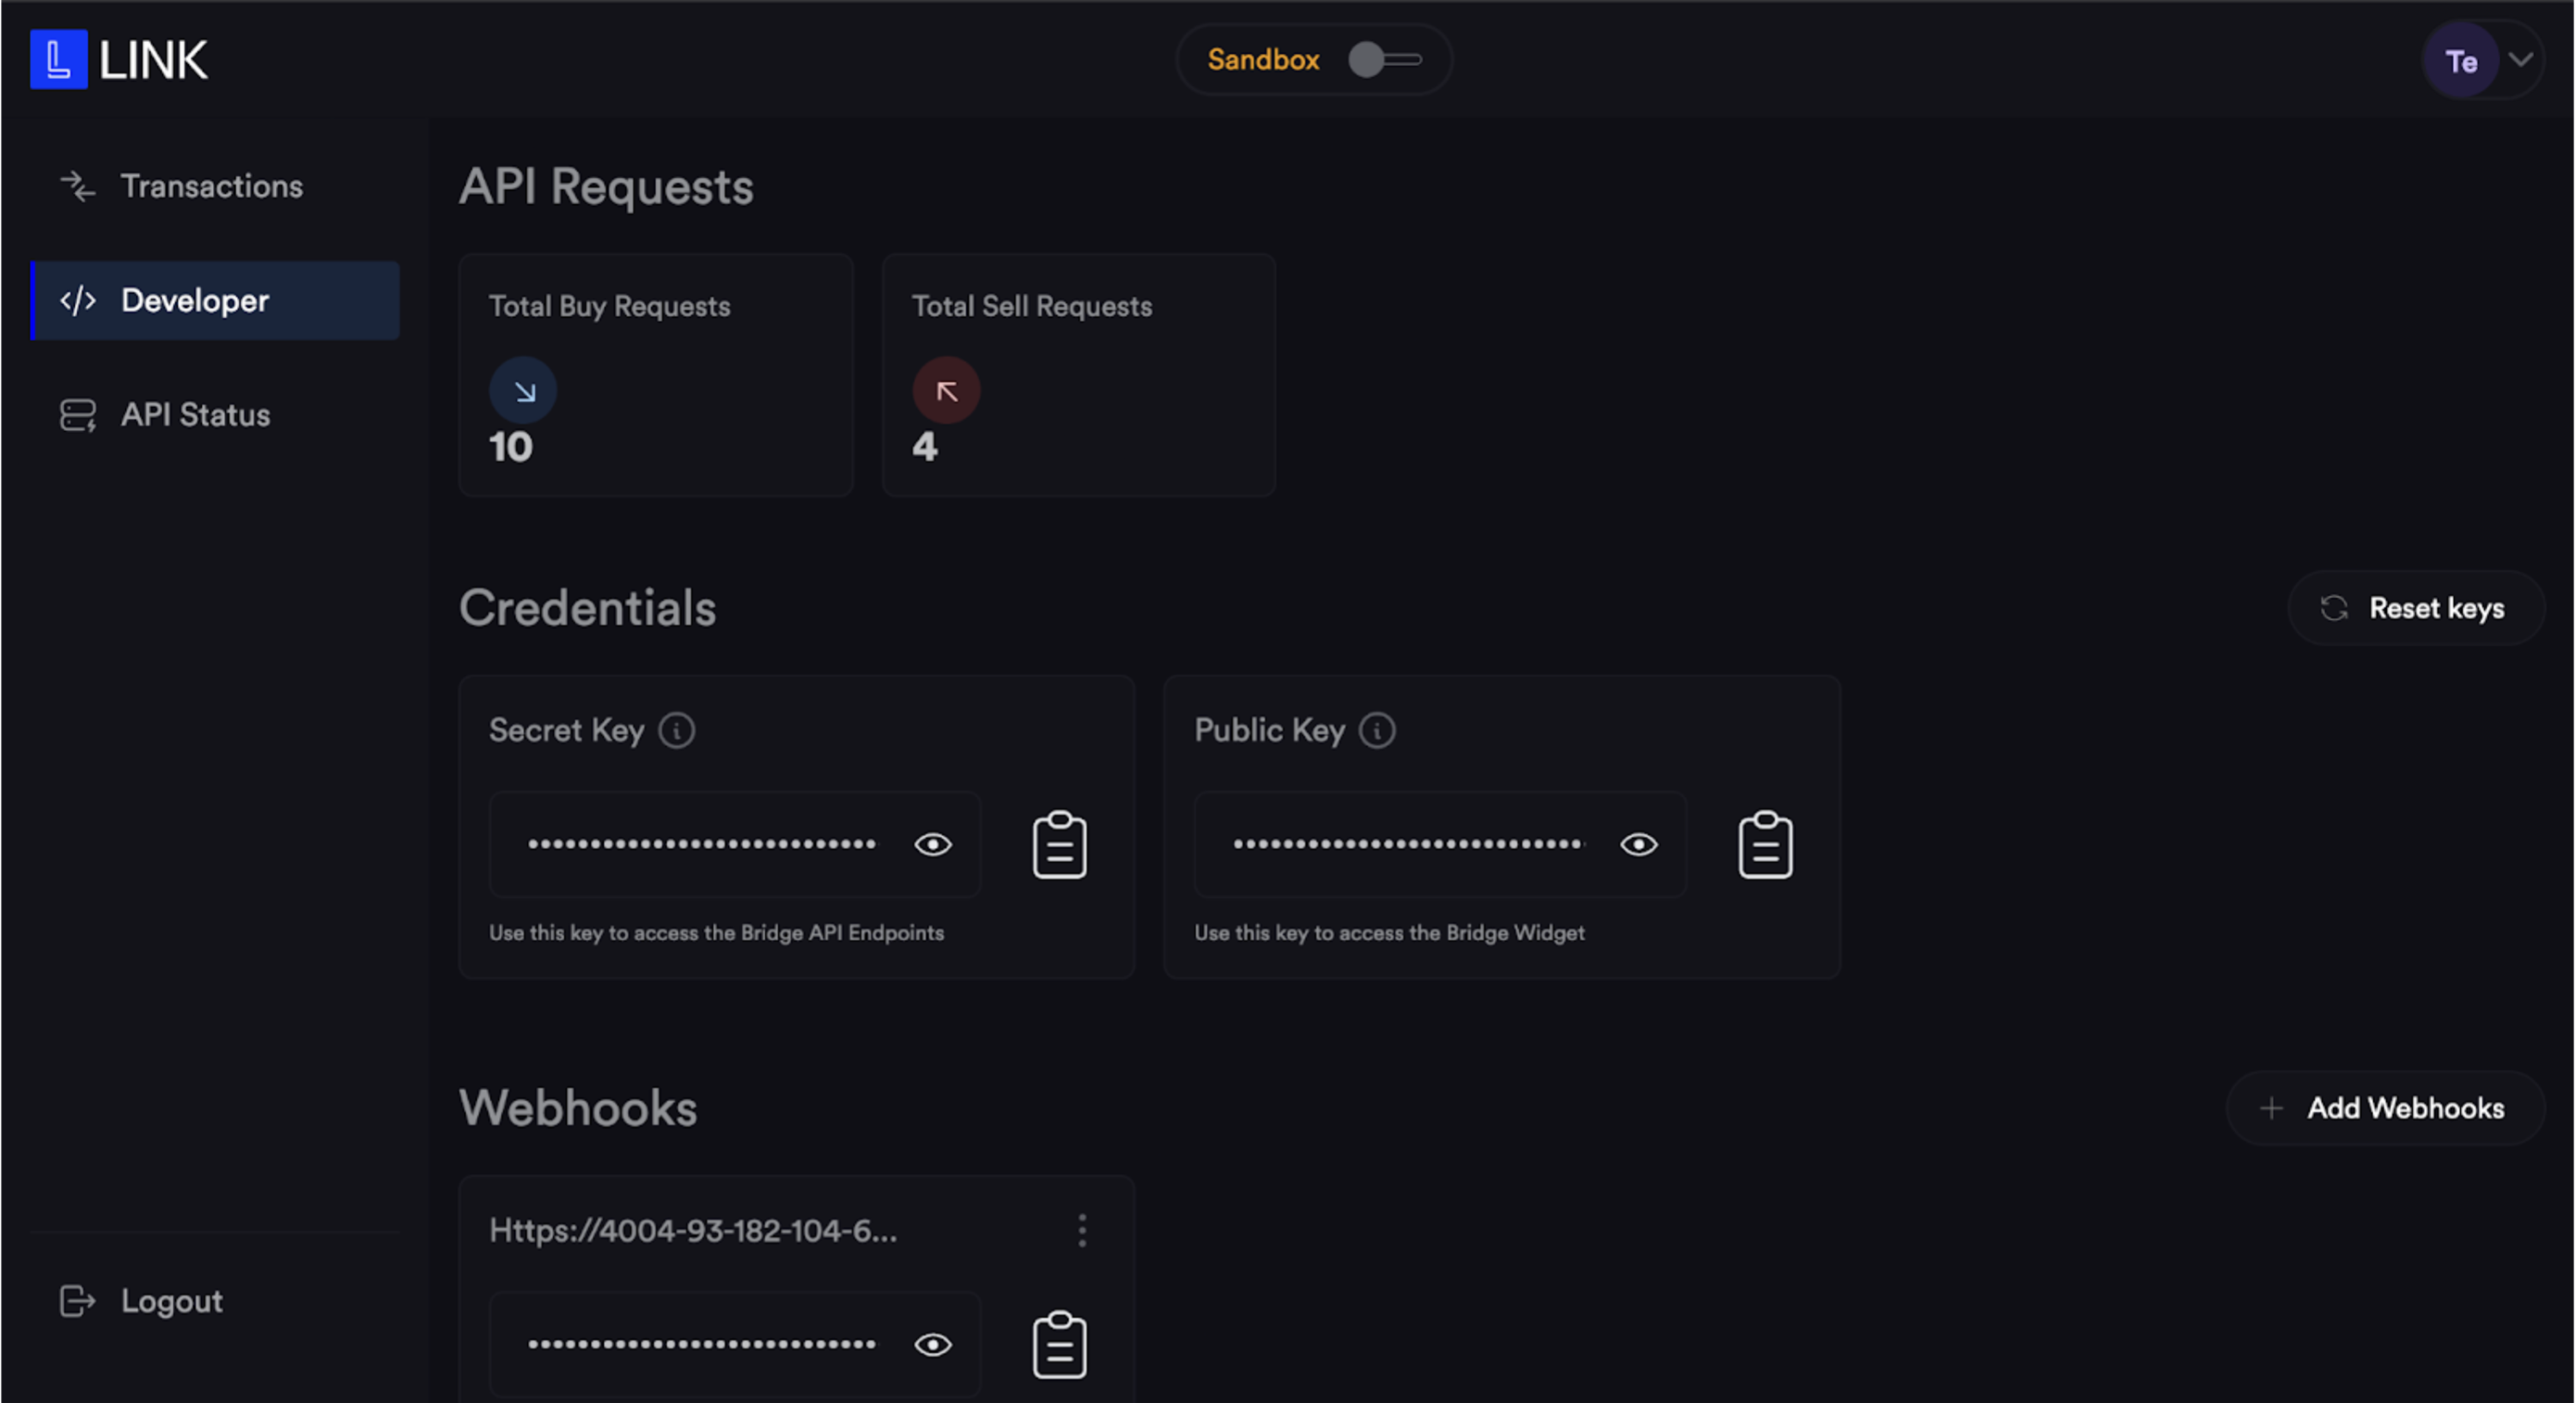Open the API Status page
Viewport: 2576px width, 1403px height.
point(195,415)
